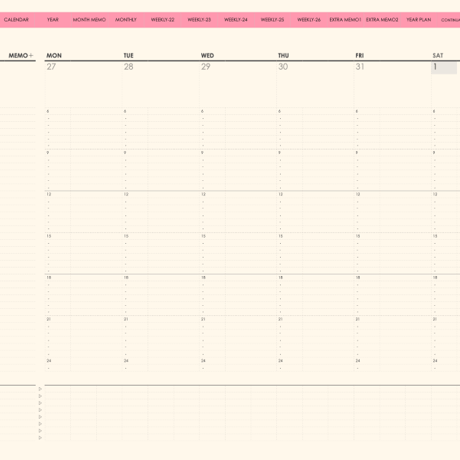This screenshot has height=460, width=460.
Task: Click the SAT column header
Action: (438, 56)
